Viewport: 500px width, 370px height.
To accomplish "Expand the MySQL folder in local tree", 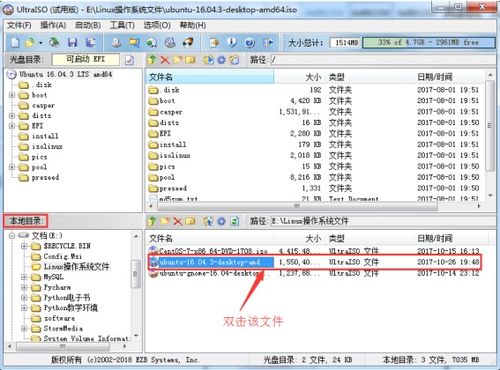I will (x=24, y=277).
